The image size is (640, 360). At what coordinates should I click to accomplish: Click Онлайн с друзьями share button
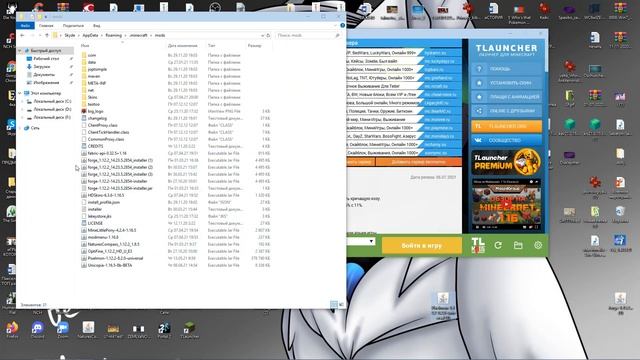(506, 111)
